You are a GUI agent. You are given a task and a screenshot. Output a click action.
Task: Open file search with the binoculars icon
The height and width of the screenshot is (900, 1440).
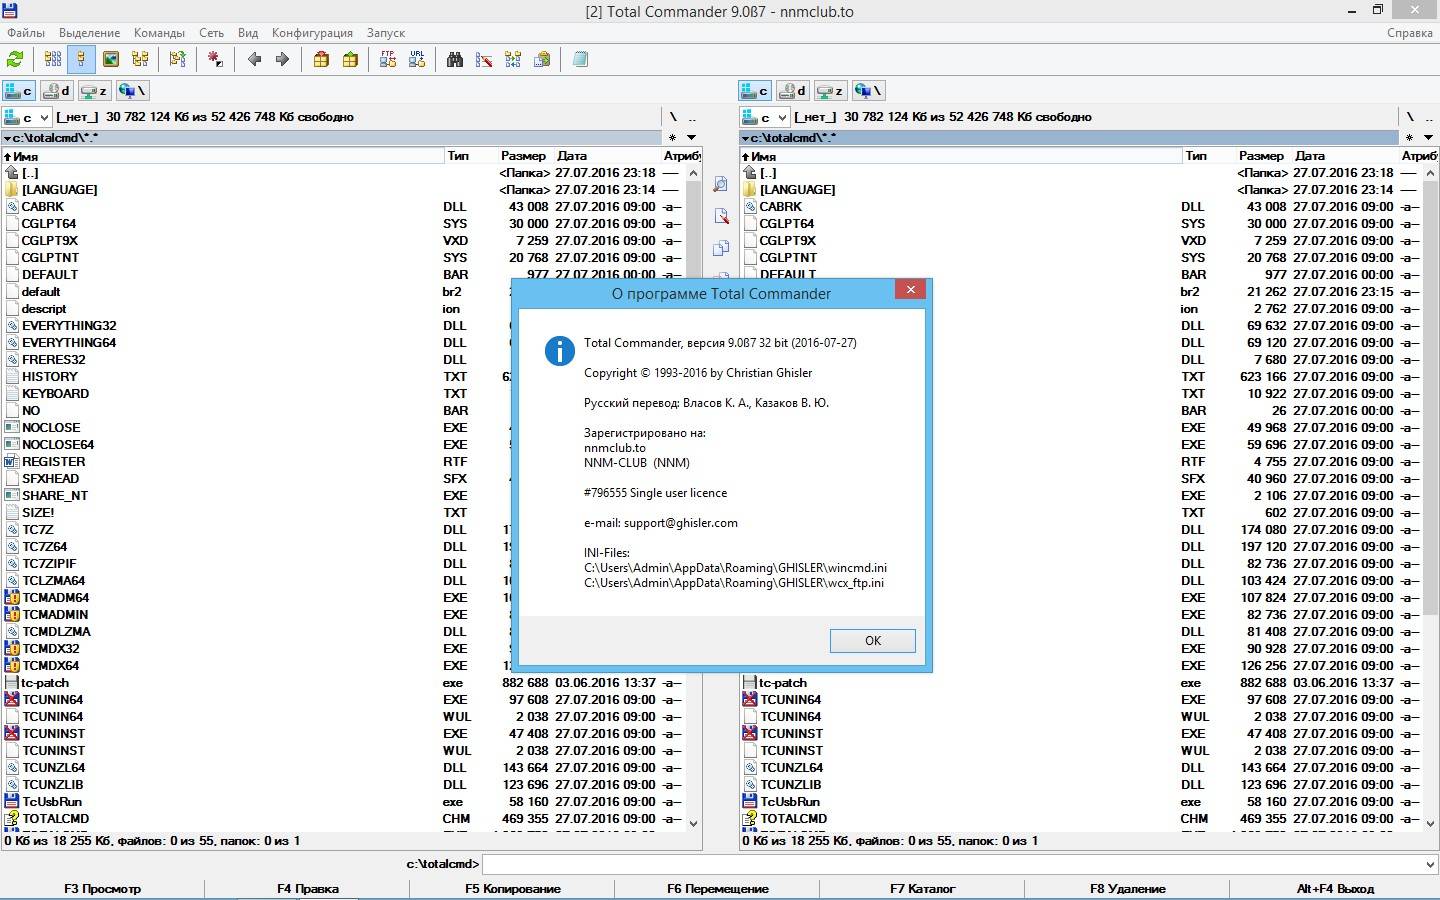click(455, 60)
